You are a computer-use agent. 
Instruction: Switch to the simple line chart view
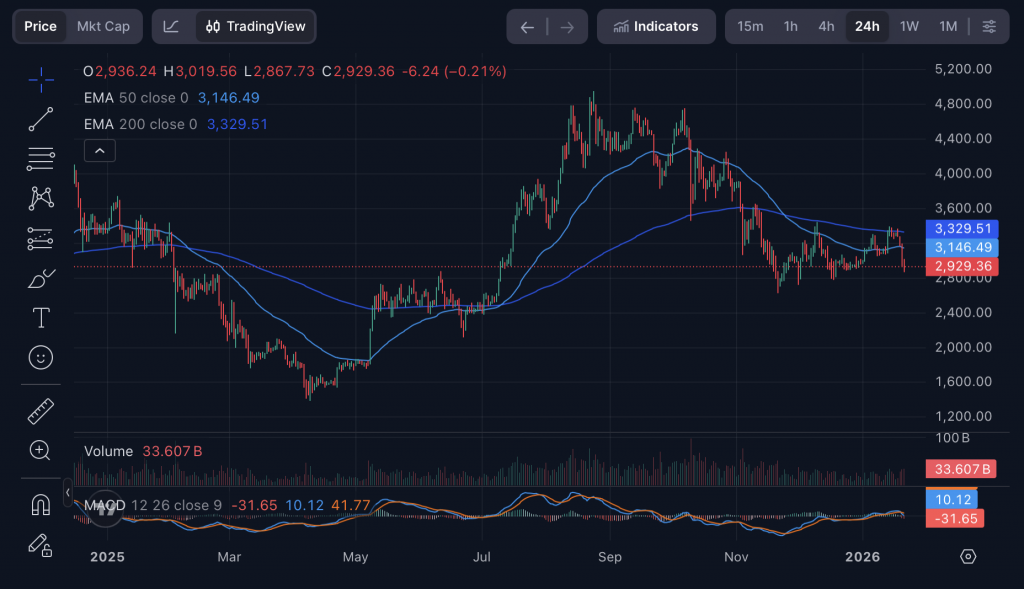pyautogui.click(x=172, y=27)
